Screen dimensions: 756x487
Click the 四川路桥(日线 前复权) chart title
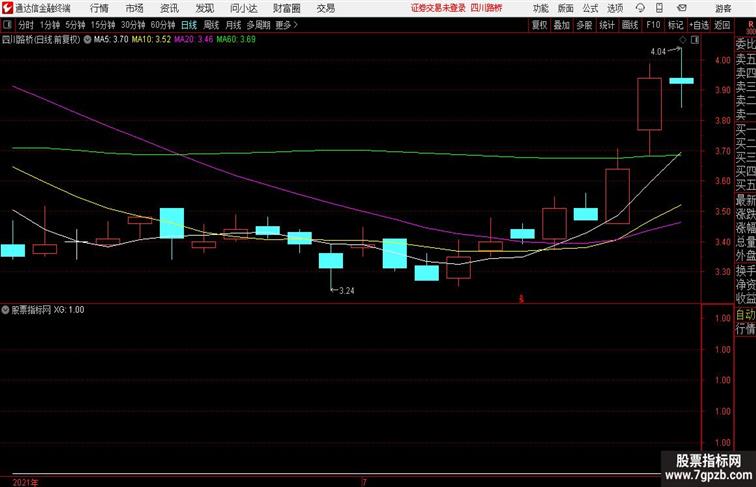[x=41, y=40]
